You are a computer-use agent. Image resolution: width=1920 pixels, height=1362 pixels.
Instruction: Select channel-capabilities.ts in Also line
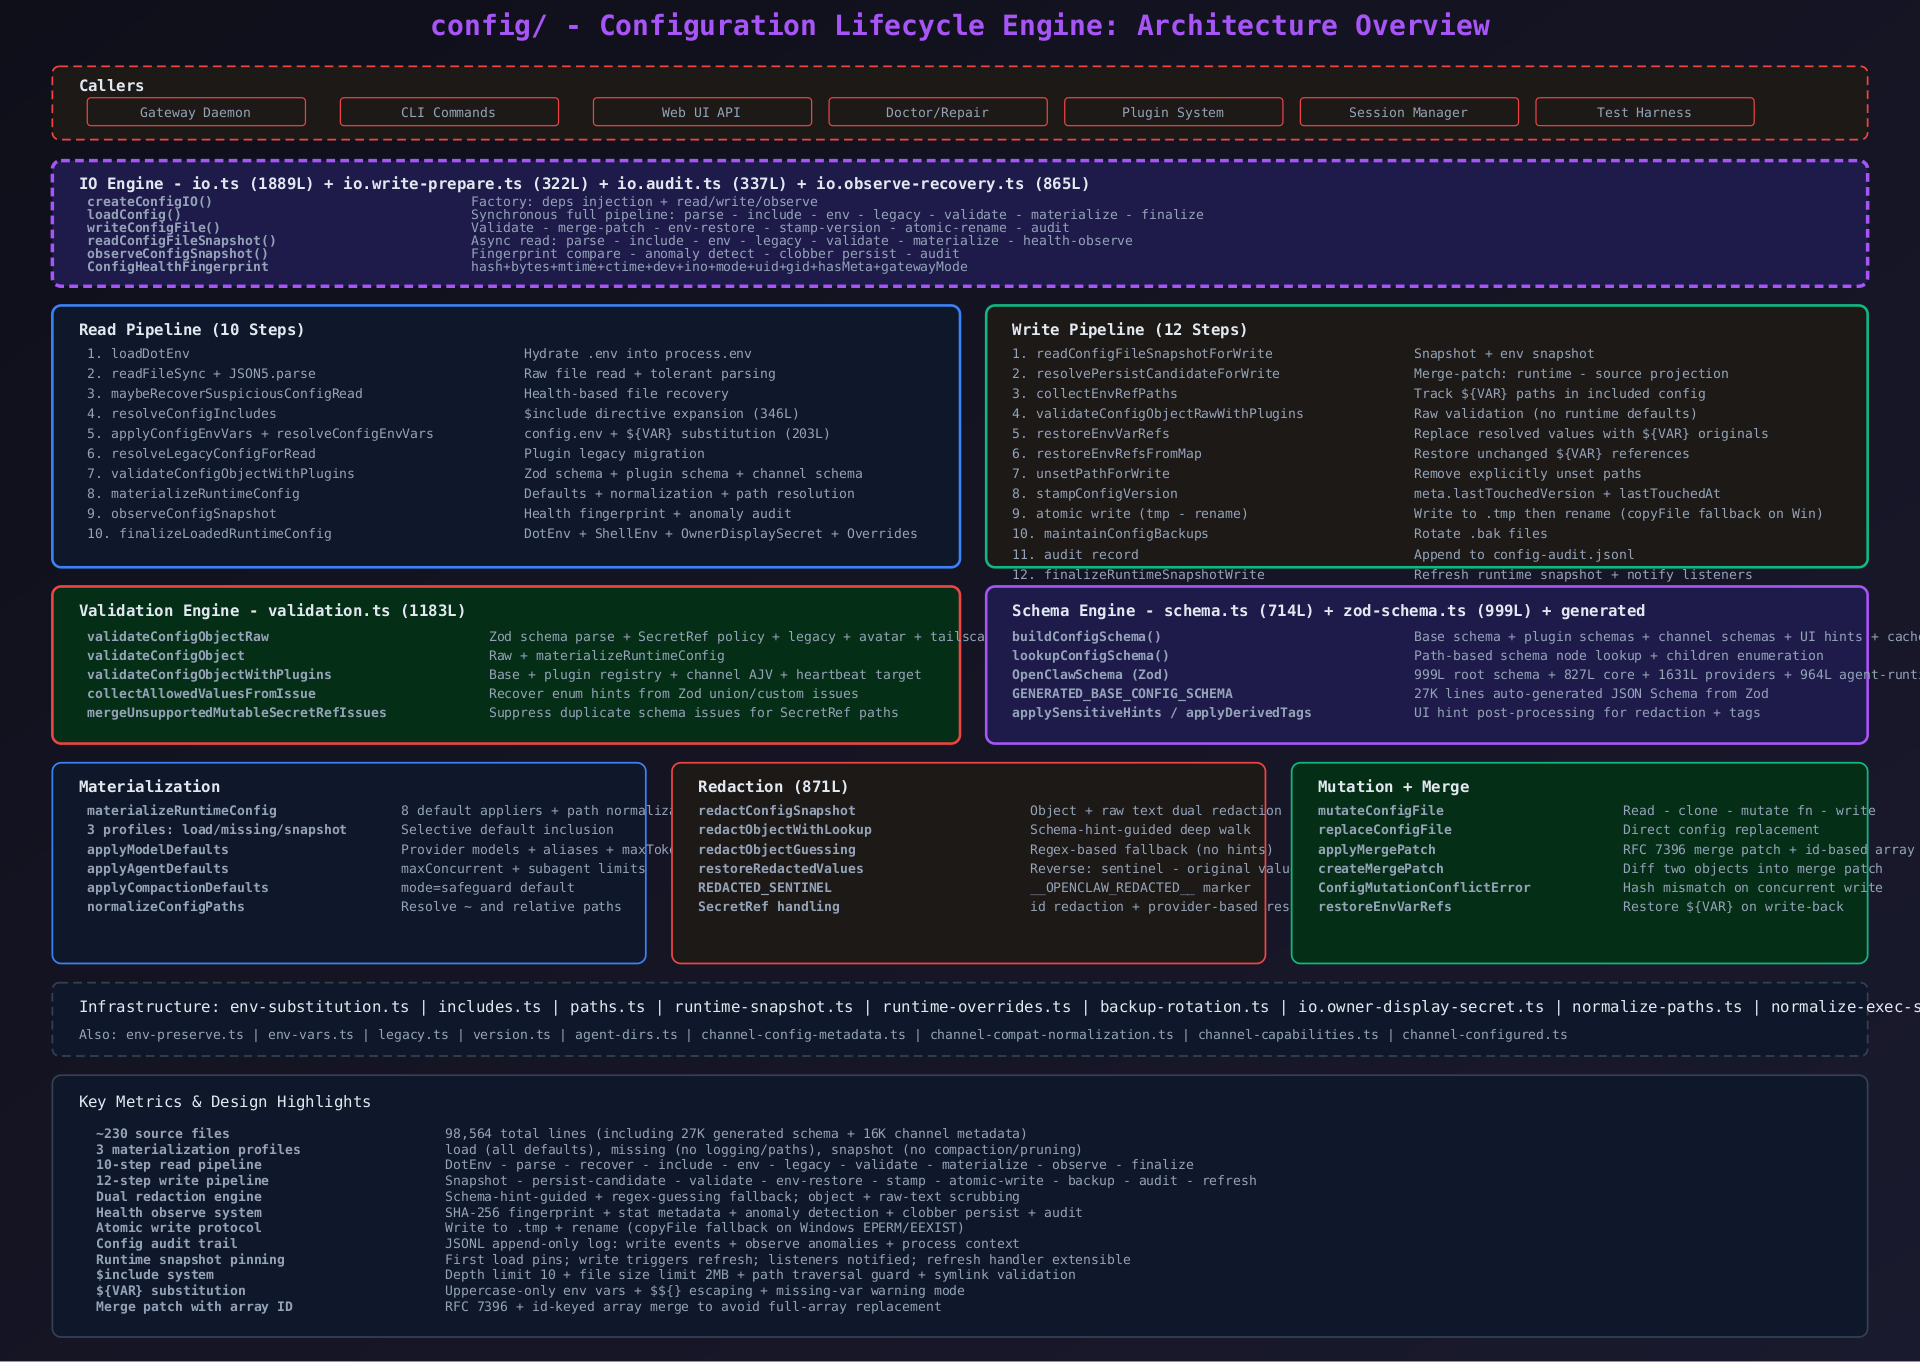click(x=1288, y=1035)
